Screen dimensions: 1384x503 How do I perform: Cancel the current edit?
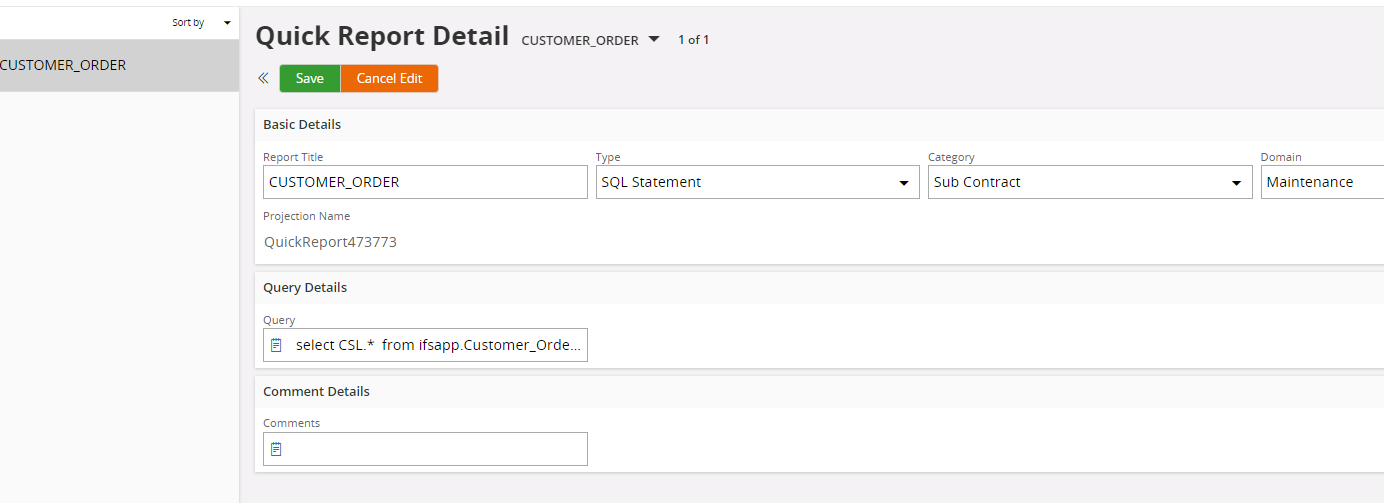coord(389,79)
